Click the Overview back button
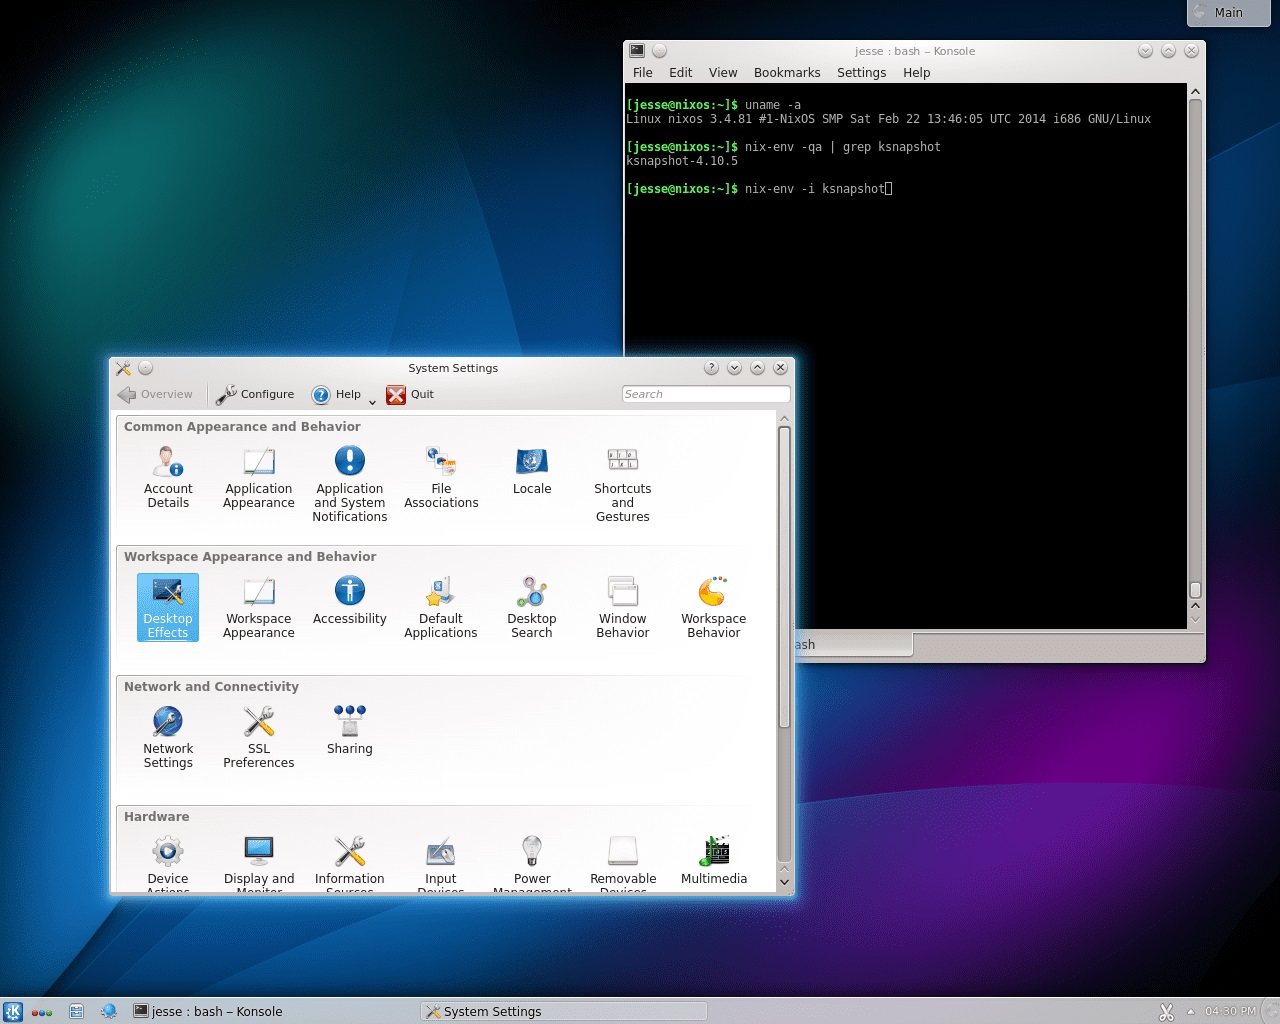 155,394
